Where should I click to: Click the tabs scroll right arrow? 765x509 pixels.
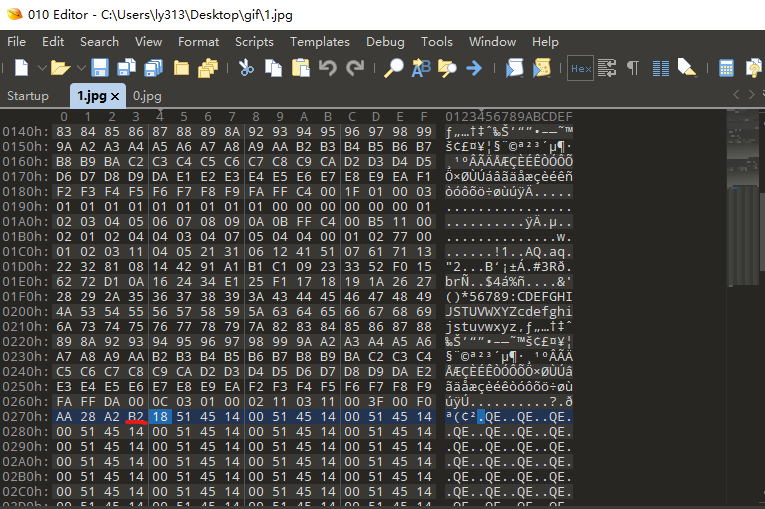coord(751,95)
